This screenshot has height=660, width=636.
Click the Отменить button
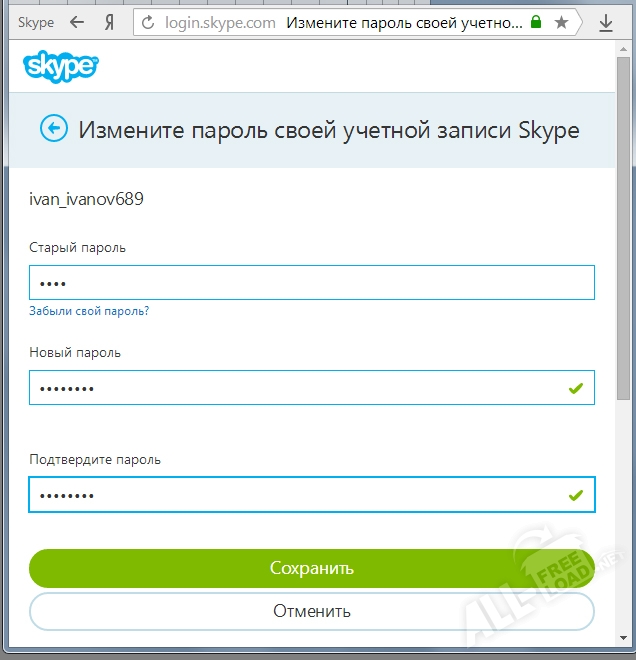click(312, 611)
